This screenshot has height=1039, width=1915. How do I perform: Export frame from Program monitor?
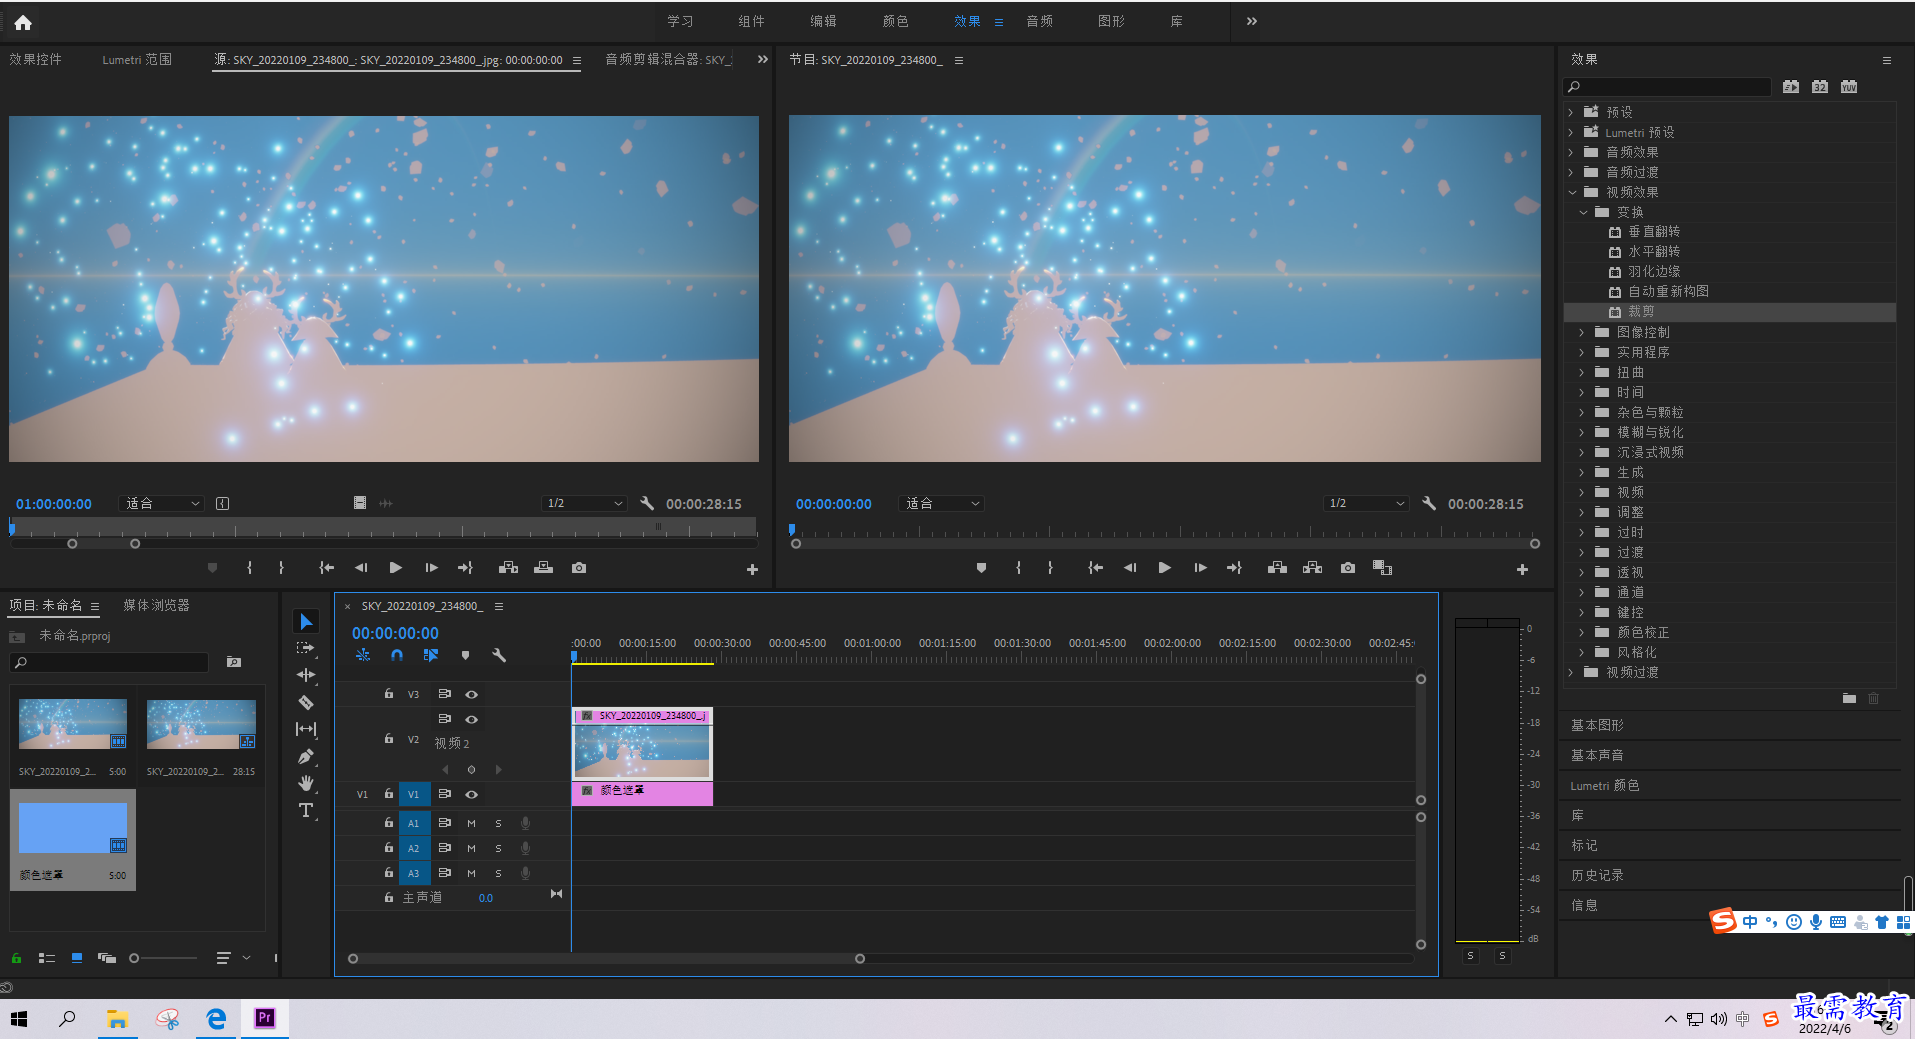click(1348, 568)
